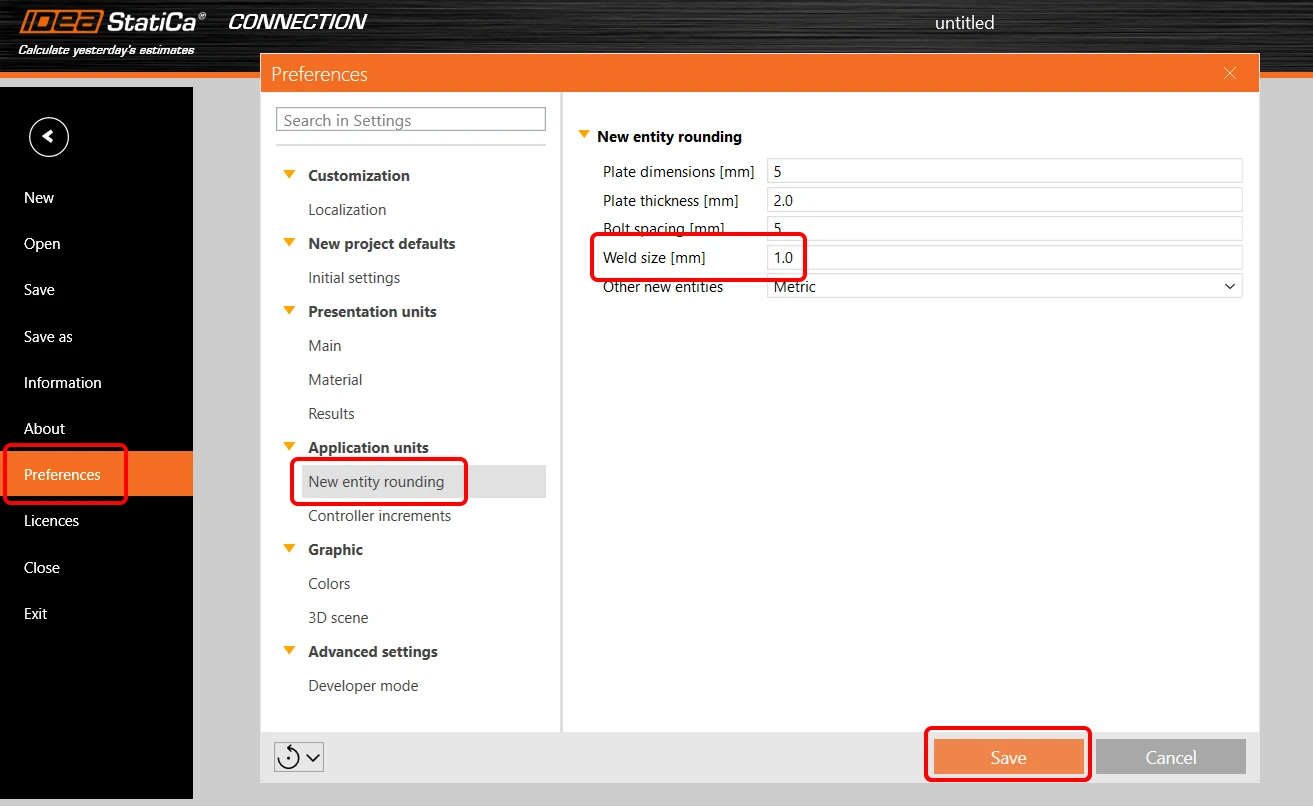This screenshot has height=806, width=1313.
Task: Open the reset defaults dropdown at the bottom left
Action: pyautogui.click(x=299, y=757)
